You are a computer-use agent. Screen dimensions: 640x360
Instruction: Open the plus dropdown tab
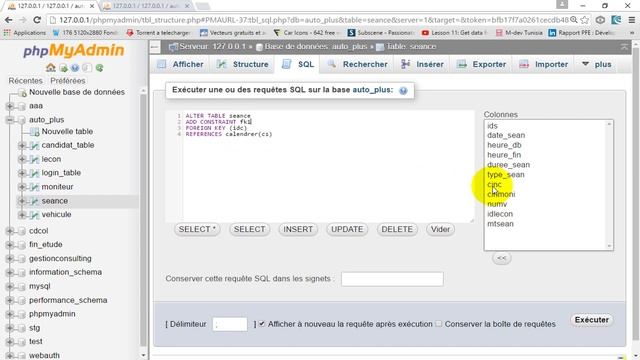pyautogui.click(x=597, y=64)
